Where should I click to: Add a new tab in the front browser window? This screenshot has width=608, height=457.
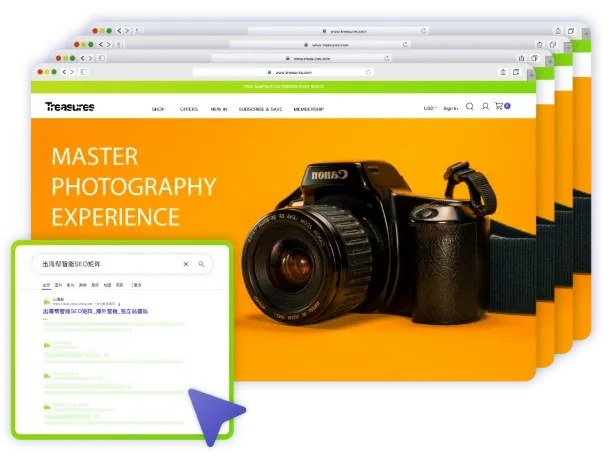pos(531,75)
